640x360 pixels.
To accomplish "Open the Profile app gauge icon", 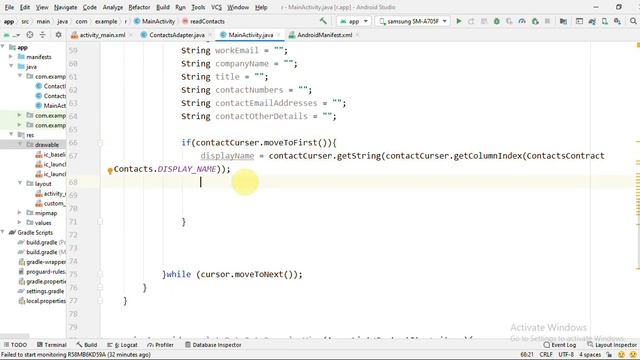I will [522, 21].
